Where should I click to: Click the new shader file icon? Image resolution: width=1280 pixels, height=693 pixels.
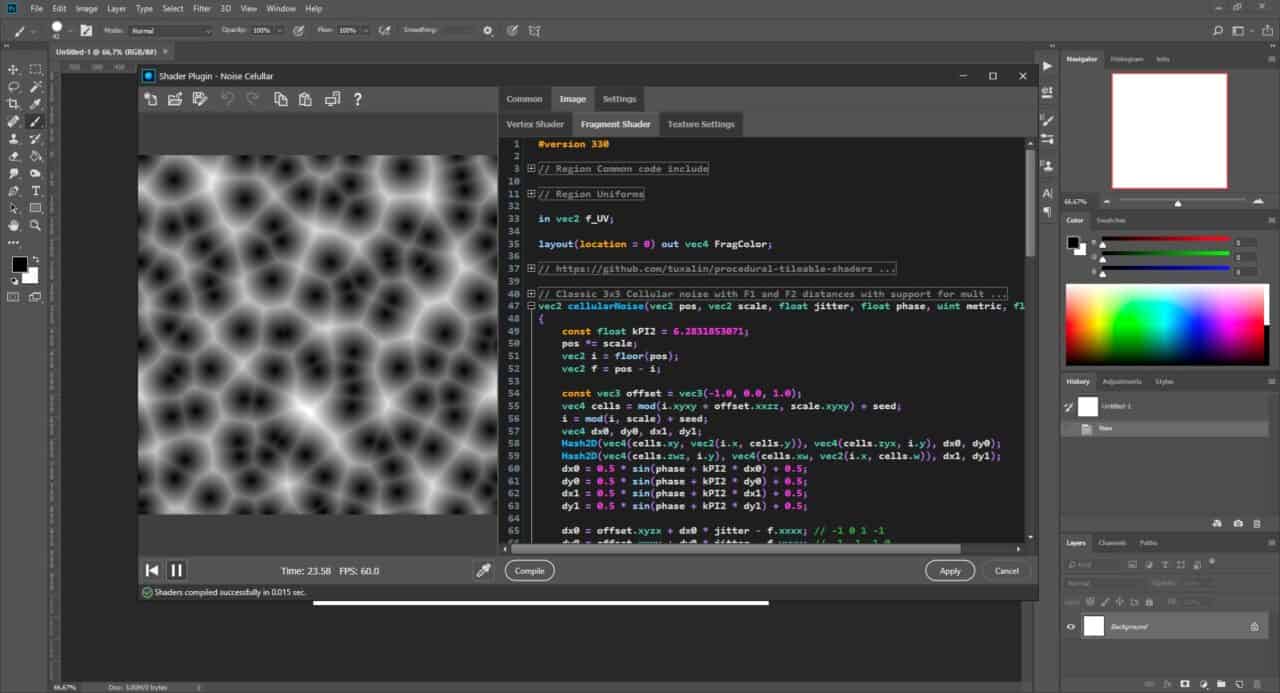150,99
